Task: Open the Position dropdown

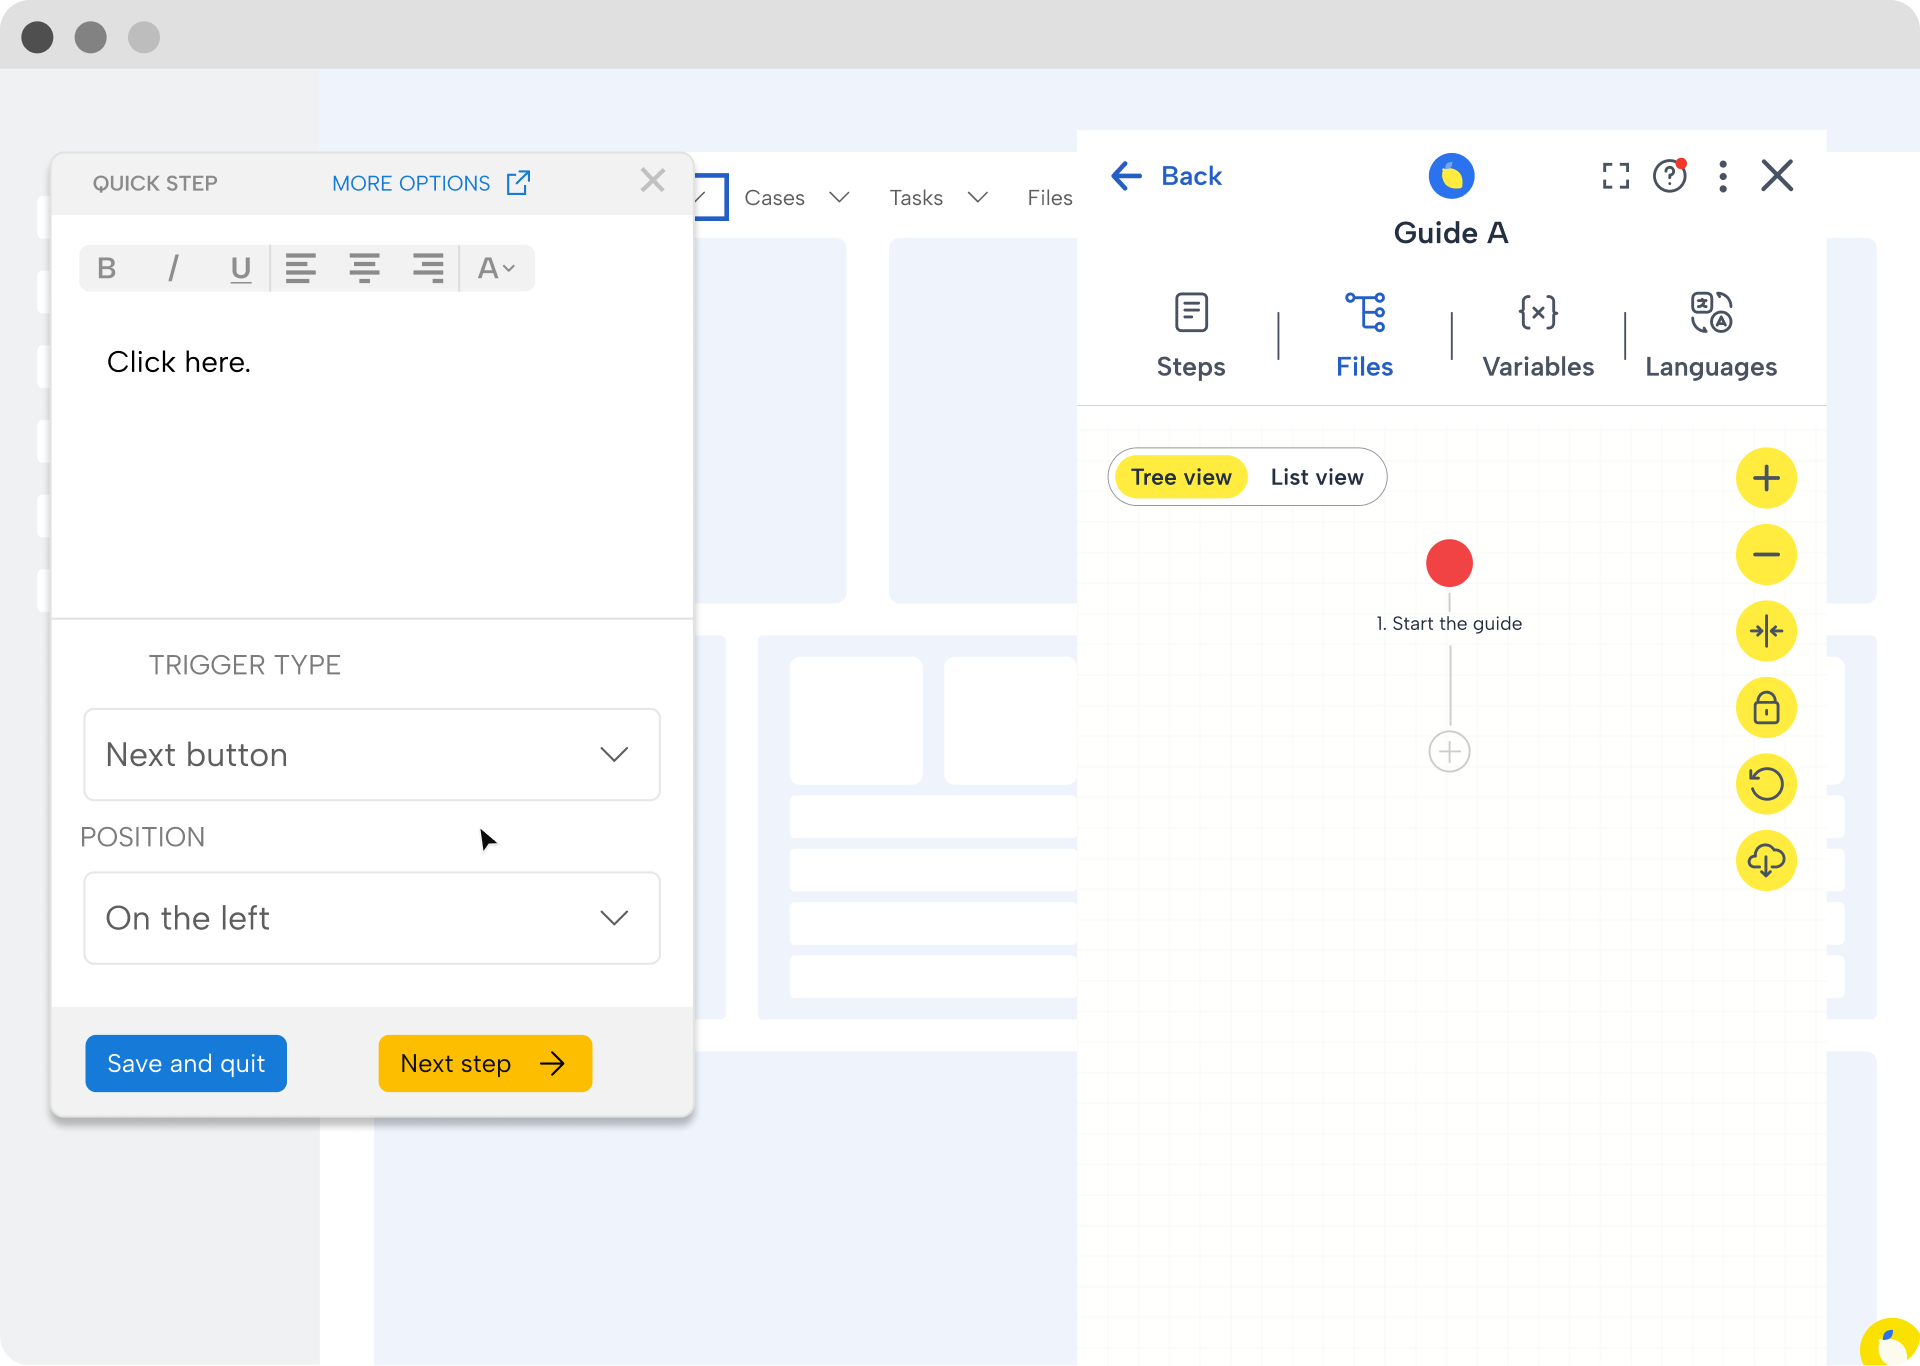Action: [372, 918]
